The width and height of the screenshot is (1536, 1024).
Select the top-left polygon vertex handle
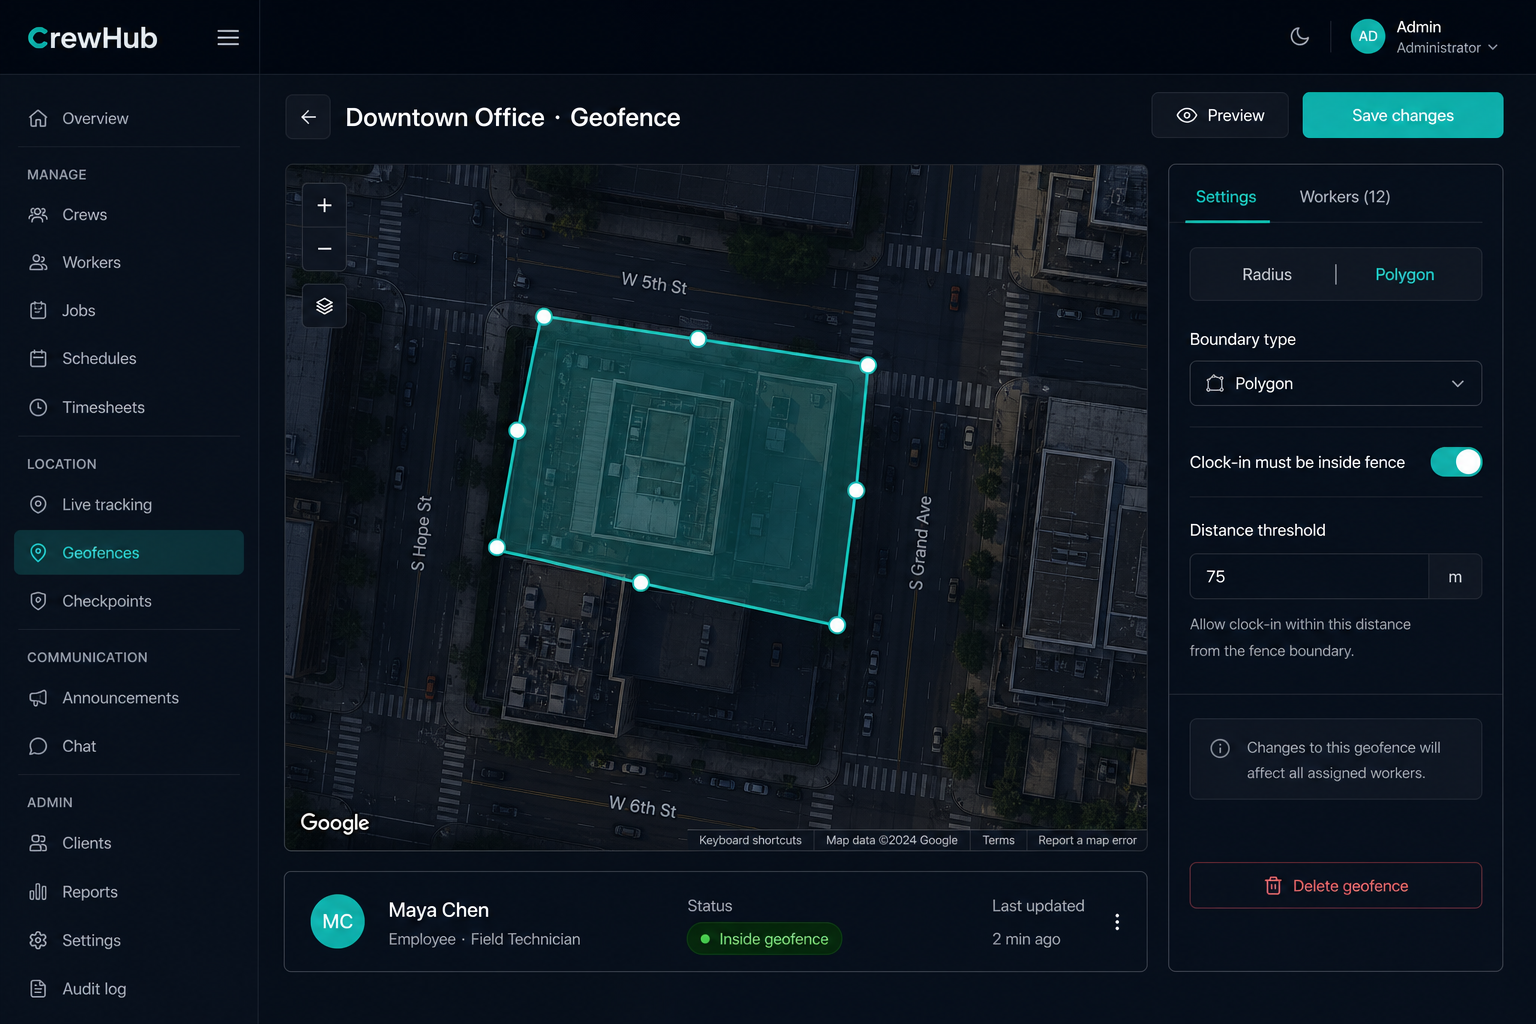point(544,317)
